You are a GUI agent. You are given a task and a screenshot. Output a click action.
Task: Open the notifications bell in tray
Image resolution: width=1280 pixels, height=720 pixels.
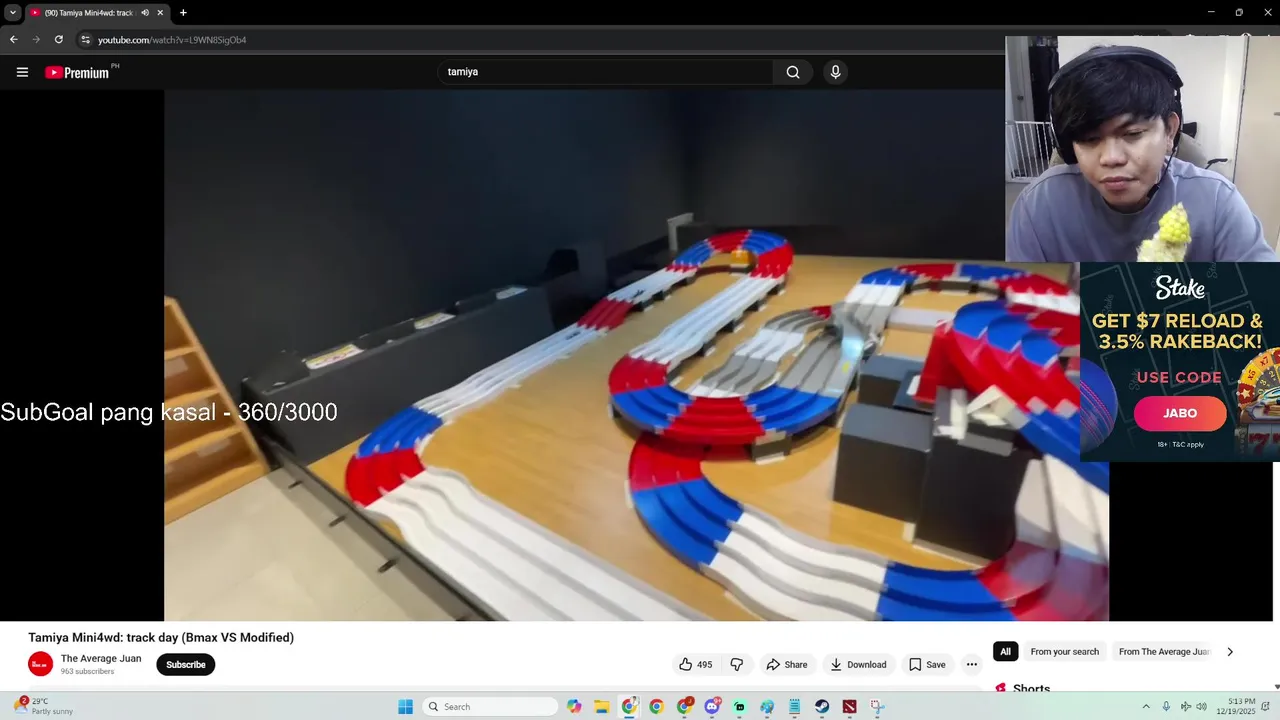click(1266, 707)
